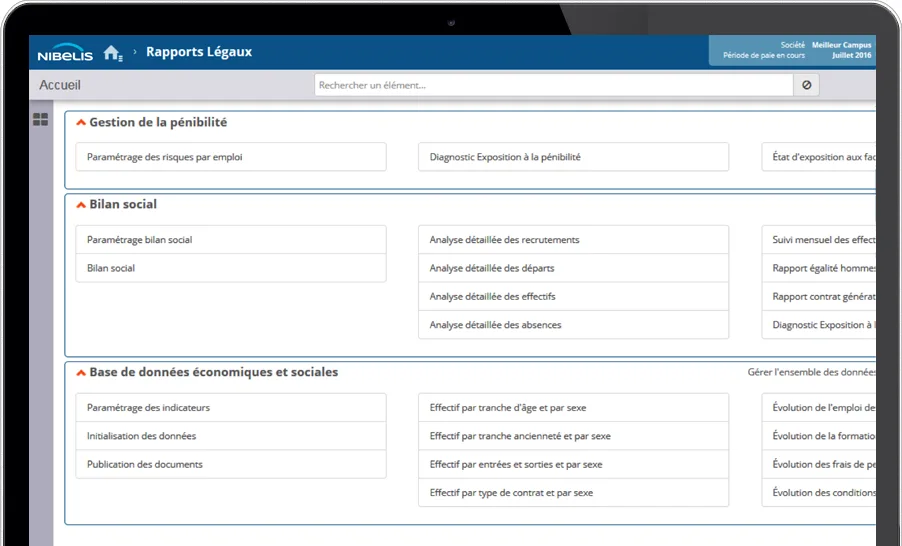Open Rapport contrat génération item
The image size is (902, 546).
point(819,296)
